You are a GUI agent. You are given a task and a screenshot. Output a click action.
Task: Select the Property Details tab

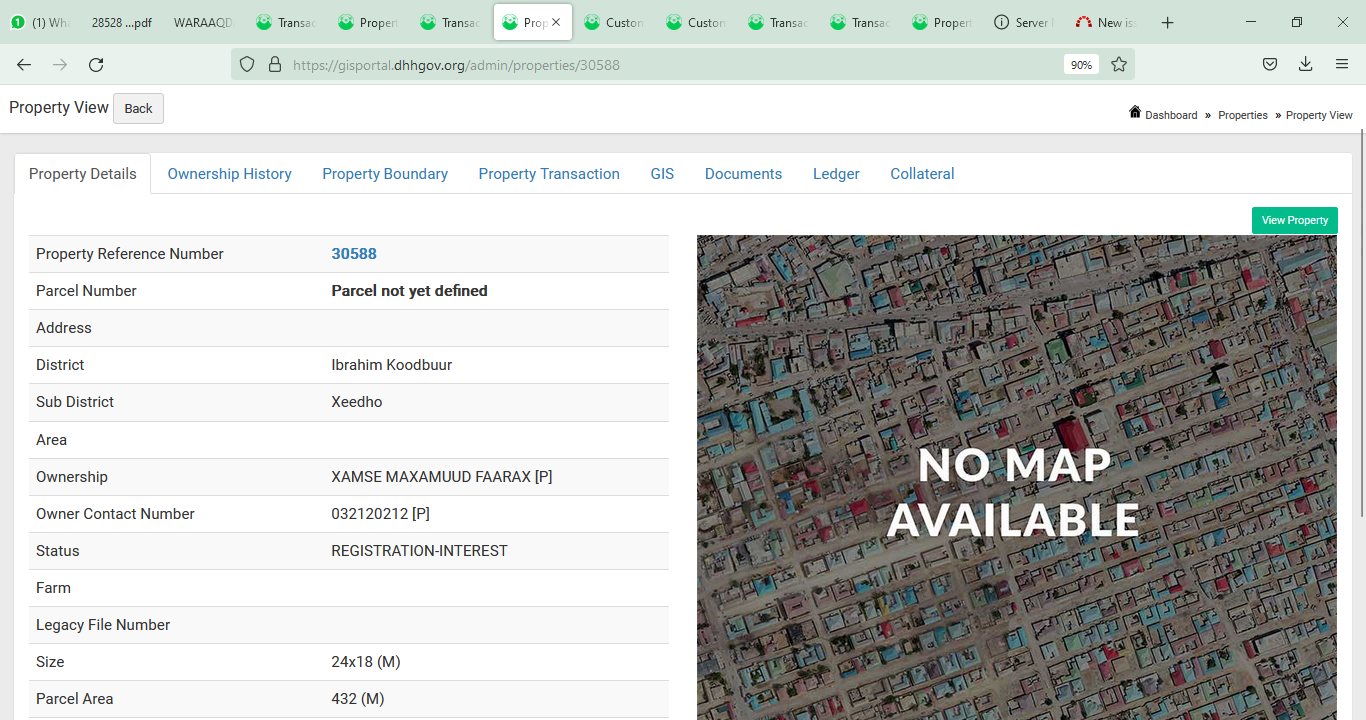[83, 174]
